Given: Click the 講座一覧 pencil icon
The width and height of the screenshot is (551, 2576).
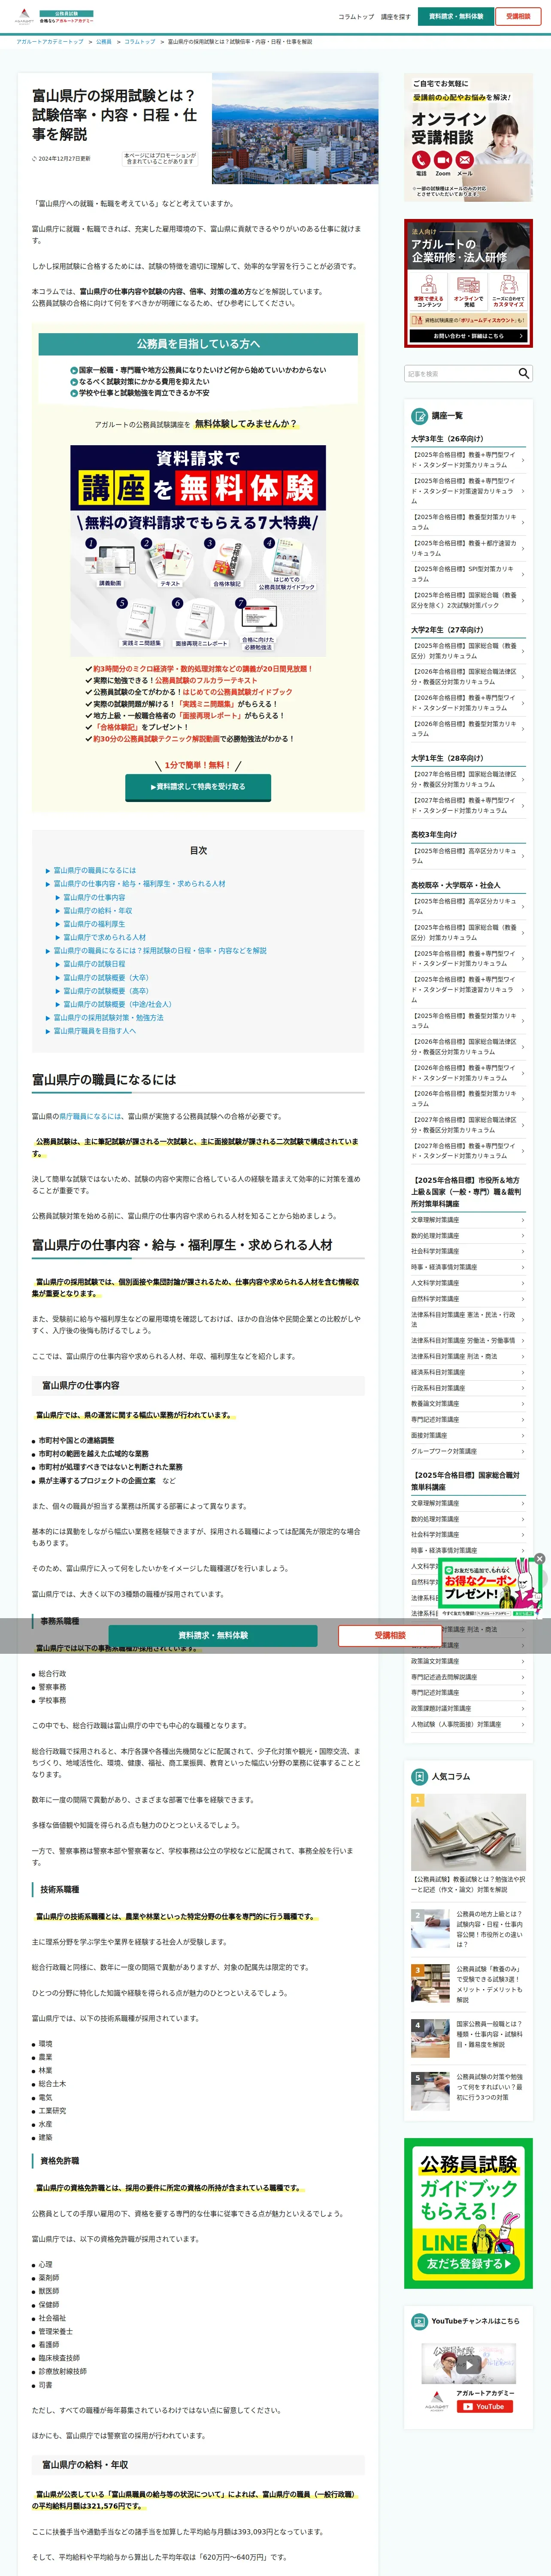Looking at the screenshot, I should pyautogui.click(x=420, y=416).
